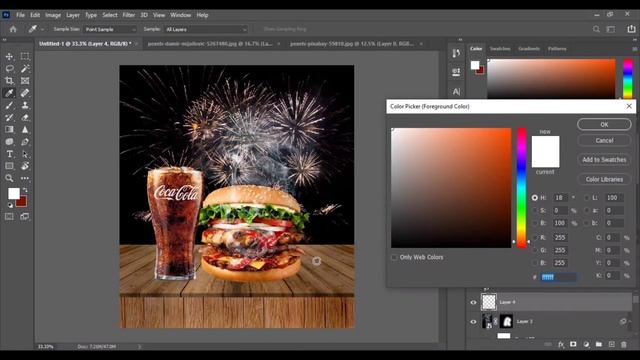The width and height of the screenshot is (640, 360).
Task: Swap foreground and background colors
Action: (x=25, y=190)
